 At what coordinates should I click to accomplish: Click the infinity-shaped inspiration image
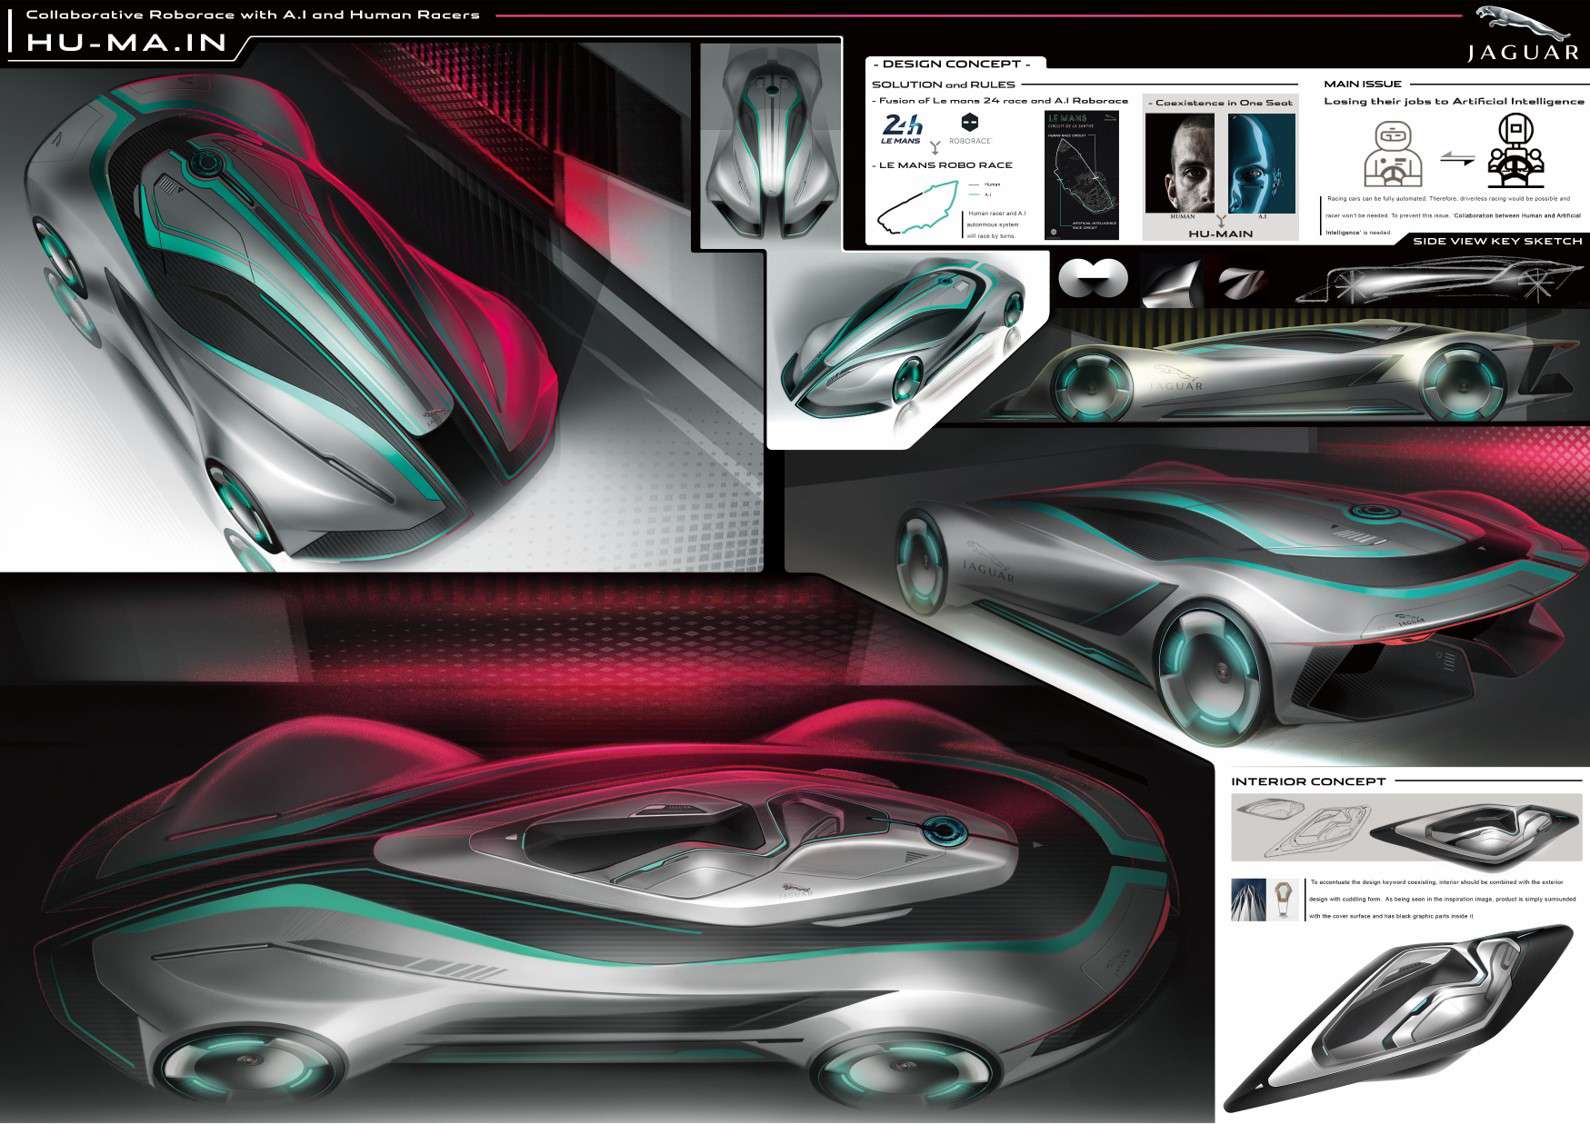pos(1093,279)
